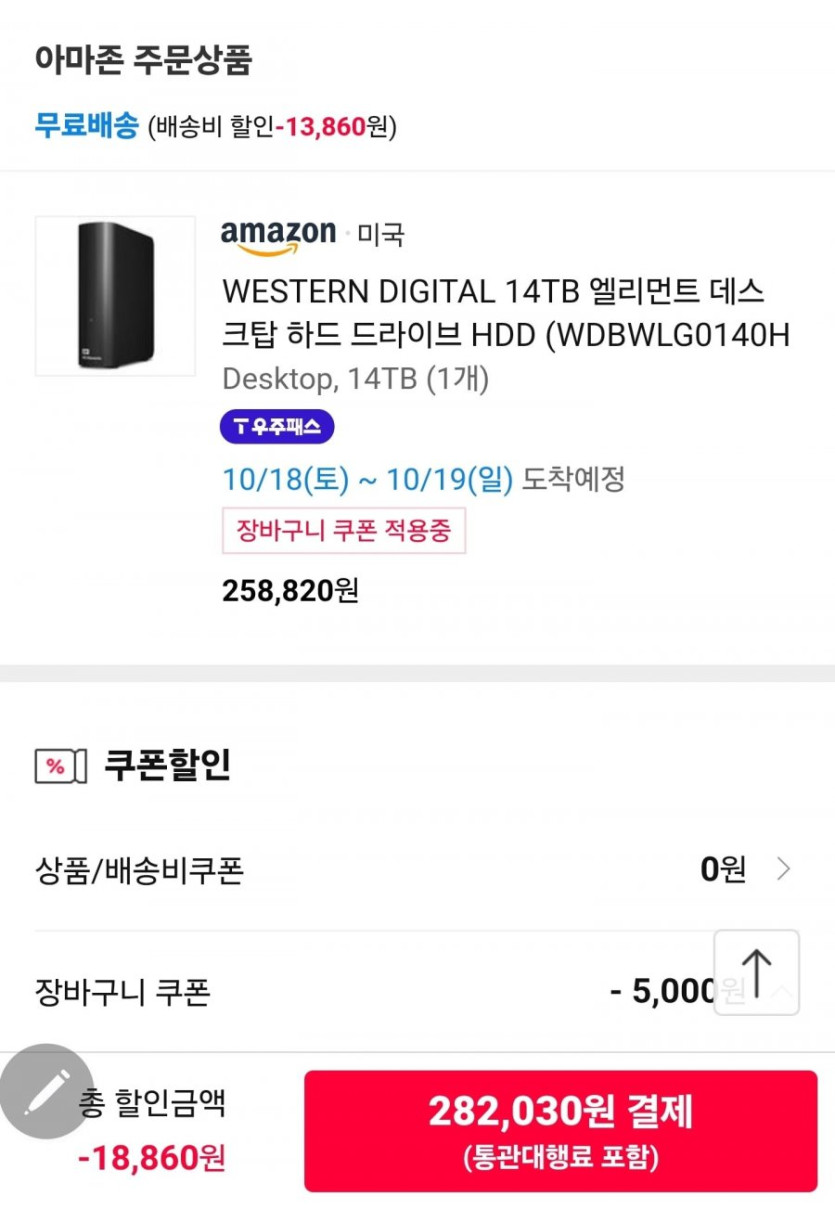Tap the Desktop, 14TB (1개) option text

click(x=355, y=379)
